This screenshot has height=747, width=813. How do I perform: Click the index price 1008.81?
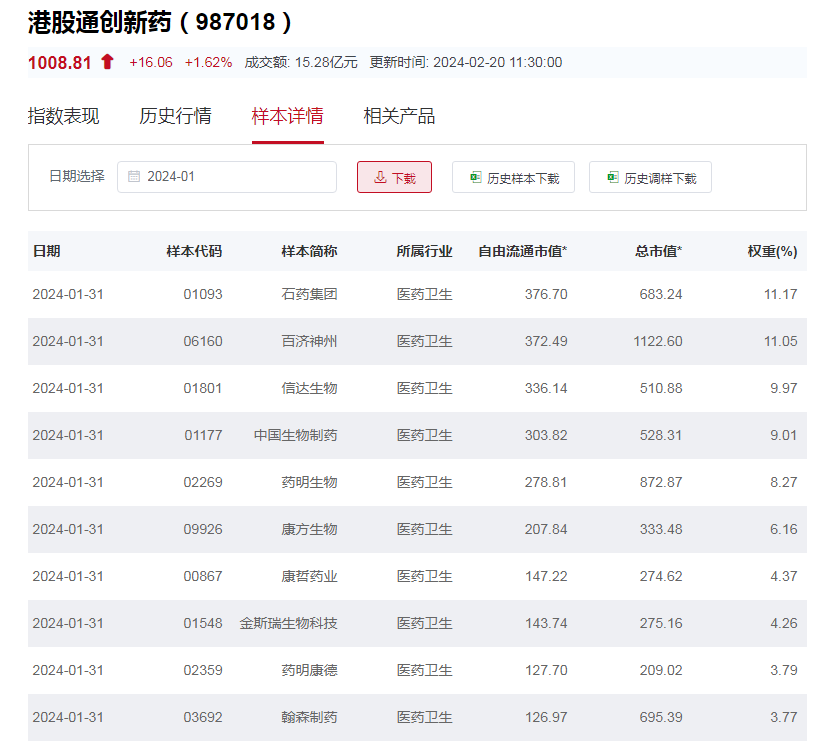pyautogui.click(x=60, y=63)
